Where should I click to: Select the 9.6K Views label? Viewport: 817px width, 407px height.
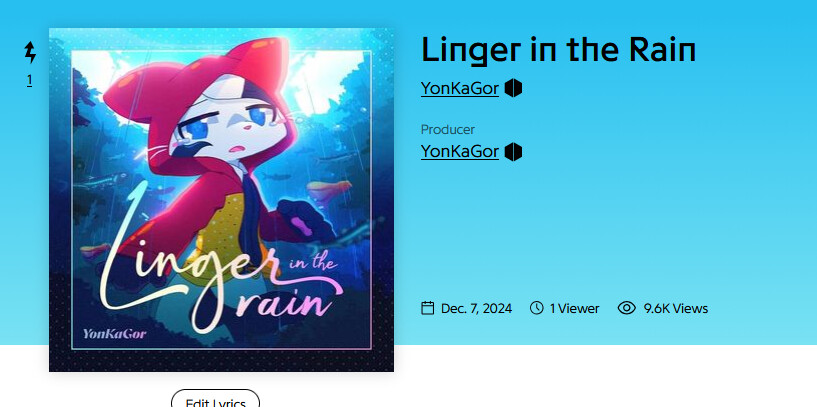pyautogui.click(x=675, y=309)
